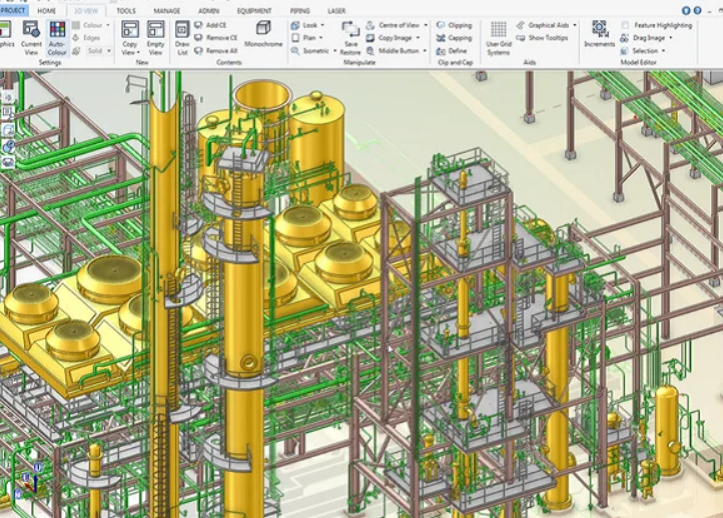
Task: Toggle Show Tooltips
Action: (x=542, y=38)
